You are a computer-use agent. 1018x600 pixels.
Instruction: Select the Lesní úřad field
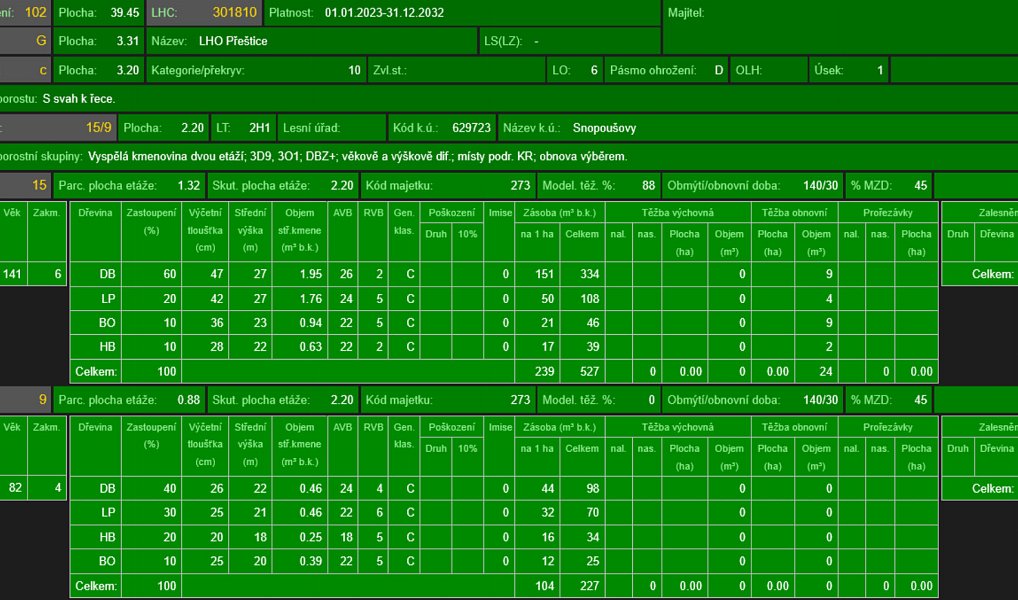[x=332, y=128]
